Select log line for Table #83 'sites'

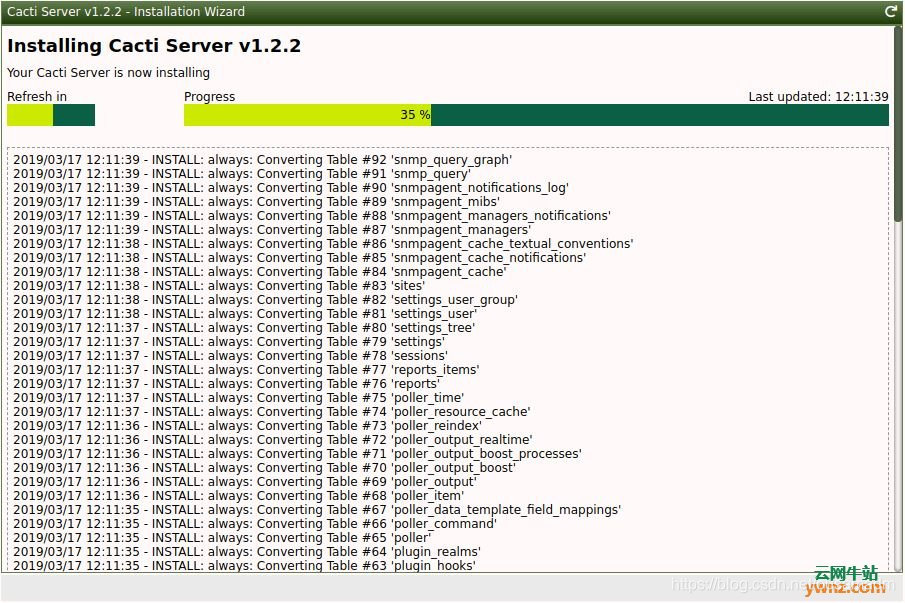pos(219,286)
